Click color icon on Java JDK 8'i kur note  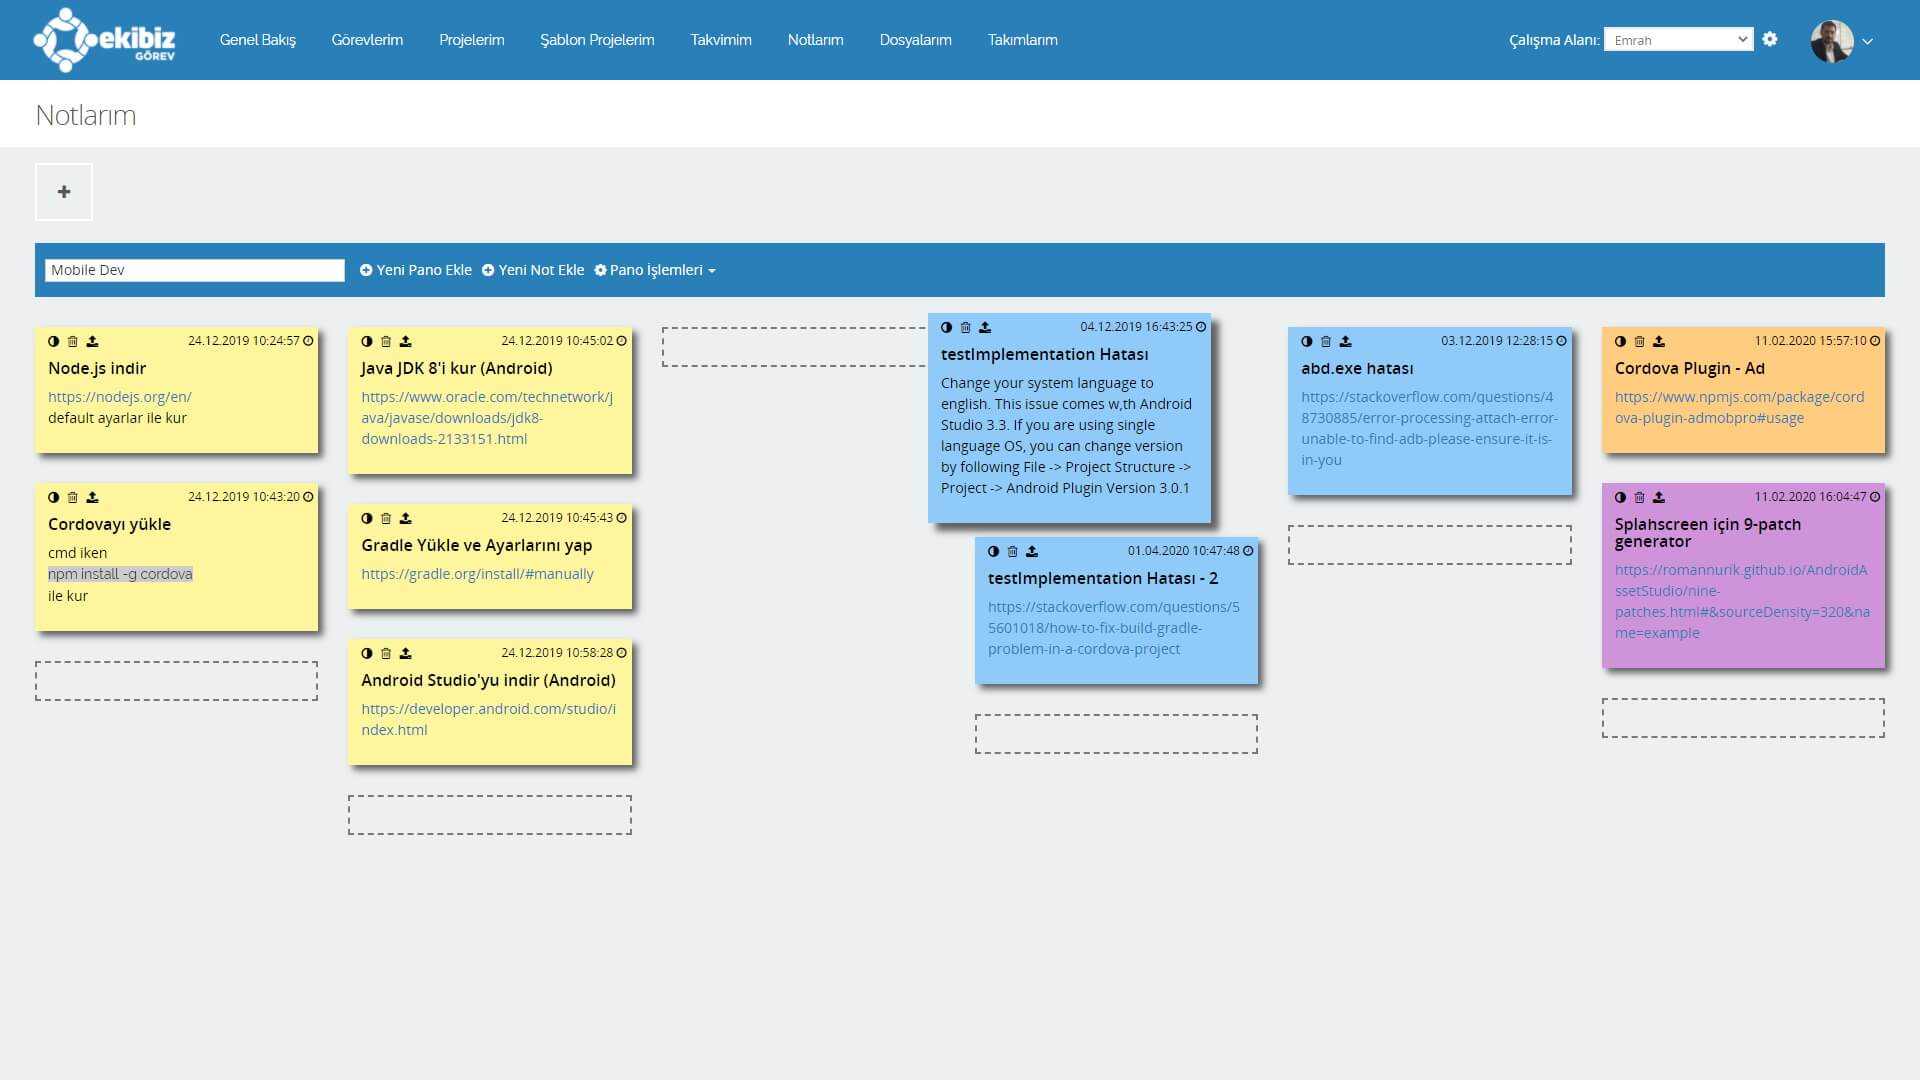(367, 341)
